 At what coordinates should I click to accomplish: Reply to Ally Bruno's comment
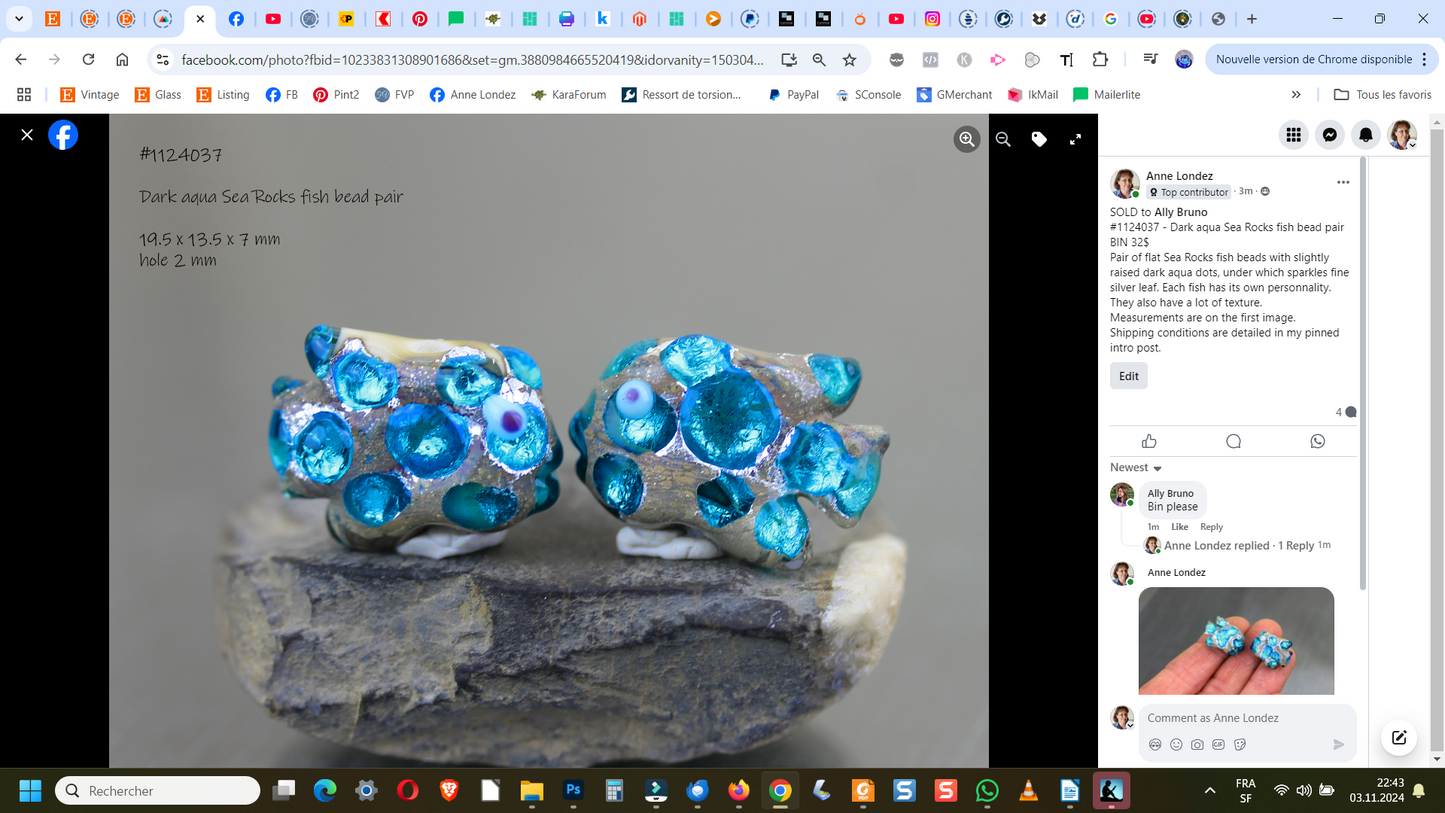[1211, 527]
